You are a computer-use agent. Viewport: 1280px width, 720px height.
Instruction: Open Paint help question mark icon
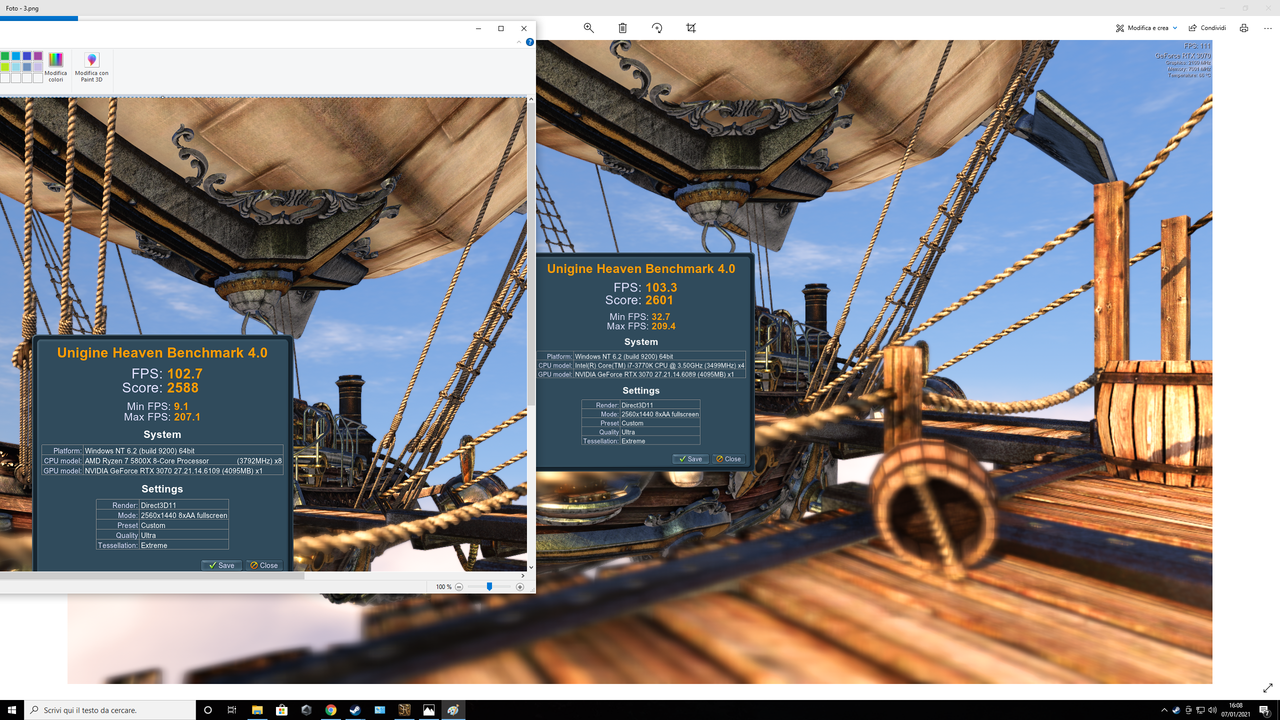pyautogui.click(x=529, y=43)
